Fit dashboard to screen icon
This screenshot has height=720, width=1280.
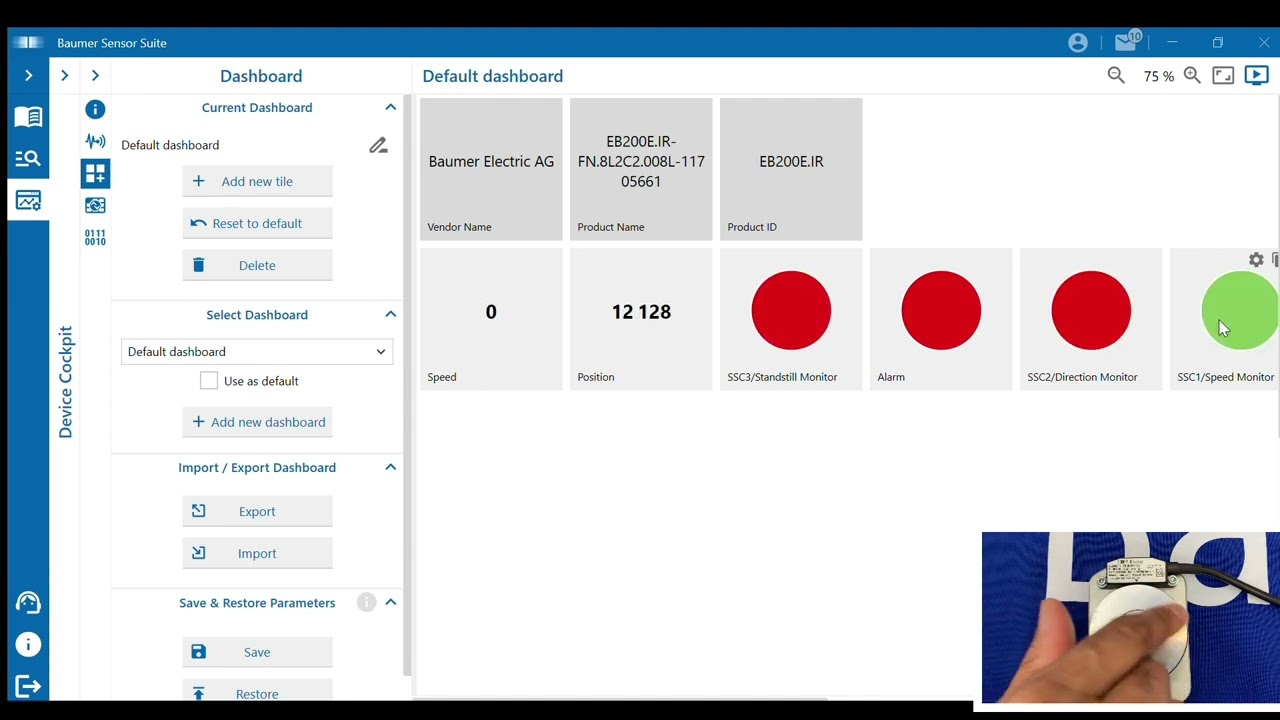(x=1223, y=76)
